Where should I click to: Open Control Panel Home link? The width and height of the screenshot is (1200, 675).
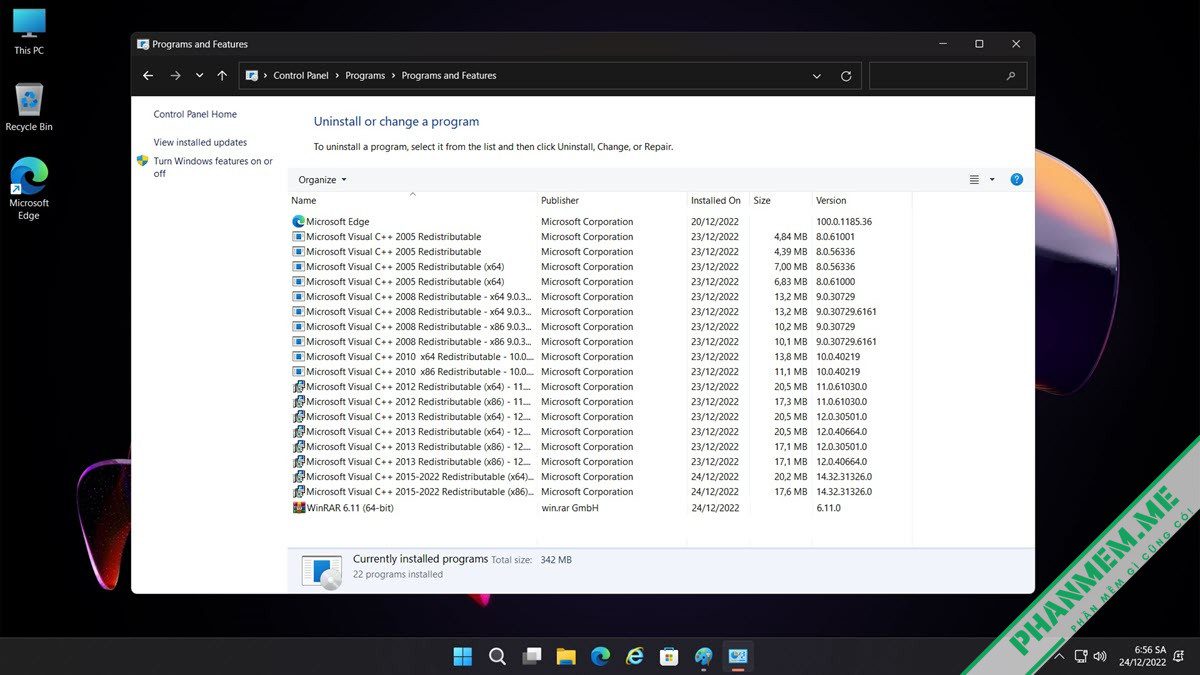point(195,114)
